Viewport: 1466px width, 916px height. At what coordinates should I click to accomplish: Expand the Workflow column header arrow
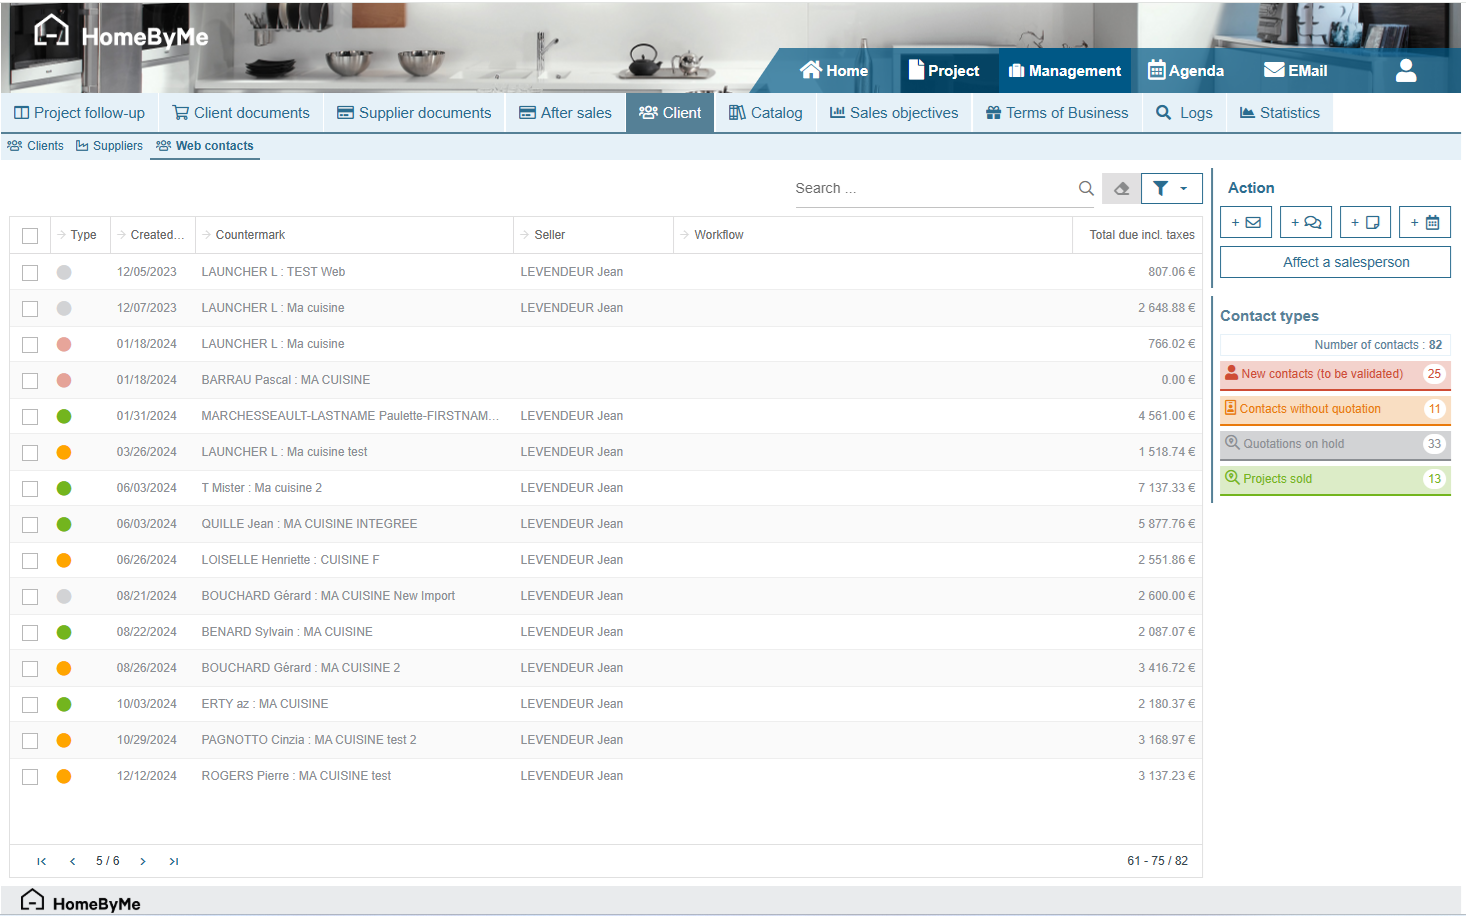click(685, 235)
